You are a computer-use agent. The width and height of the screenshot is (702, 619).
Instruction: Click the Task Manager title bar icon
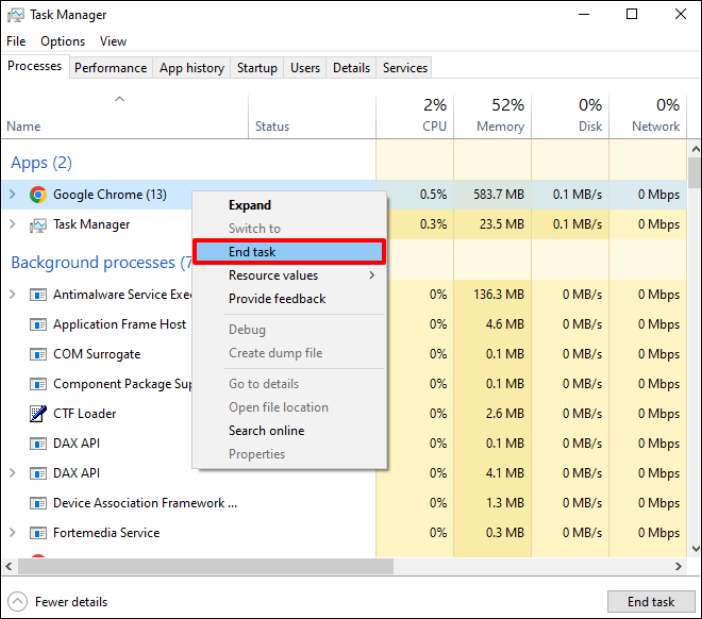12,15
